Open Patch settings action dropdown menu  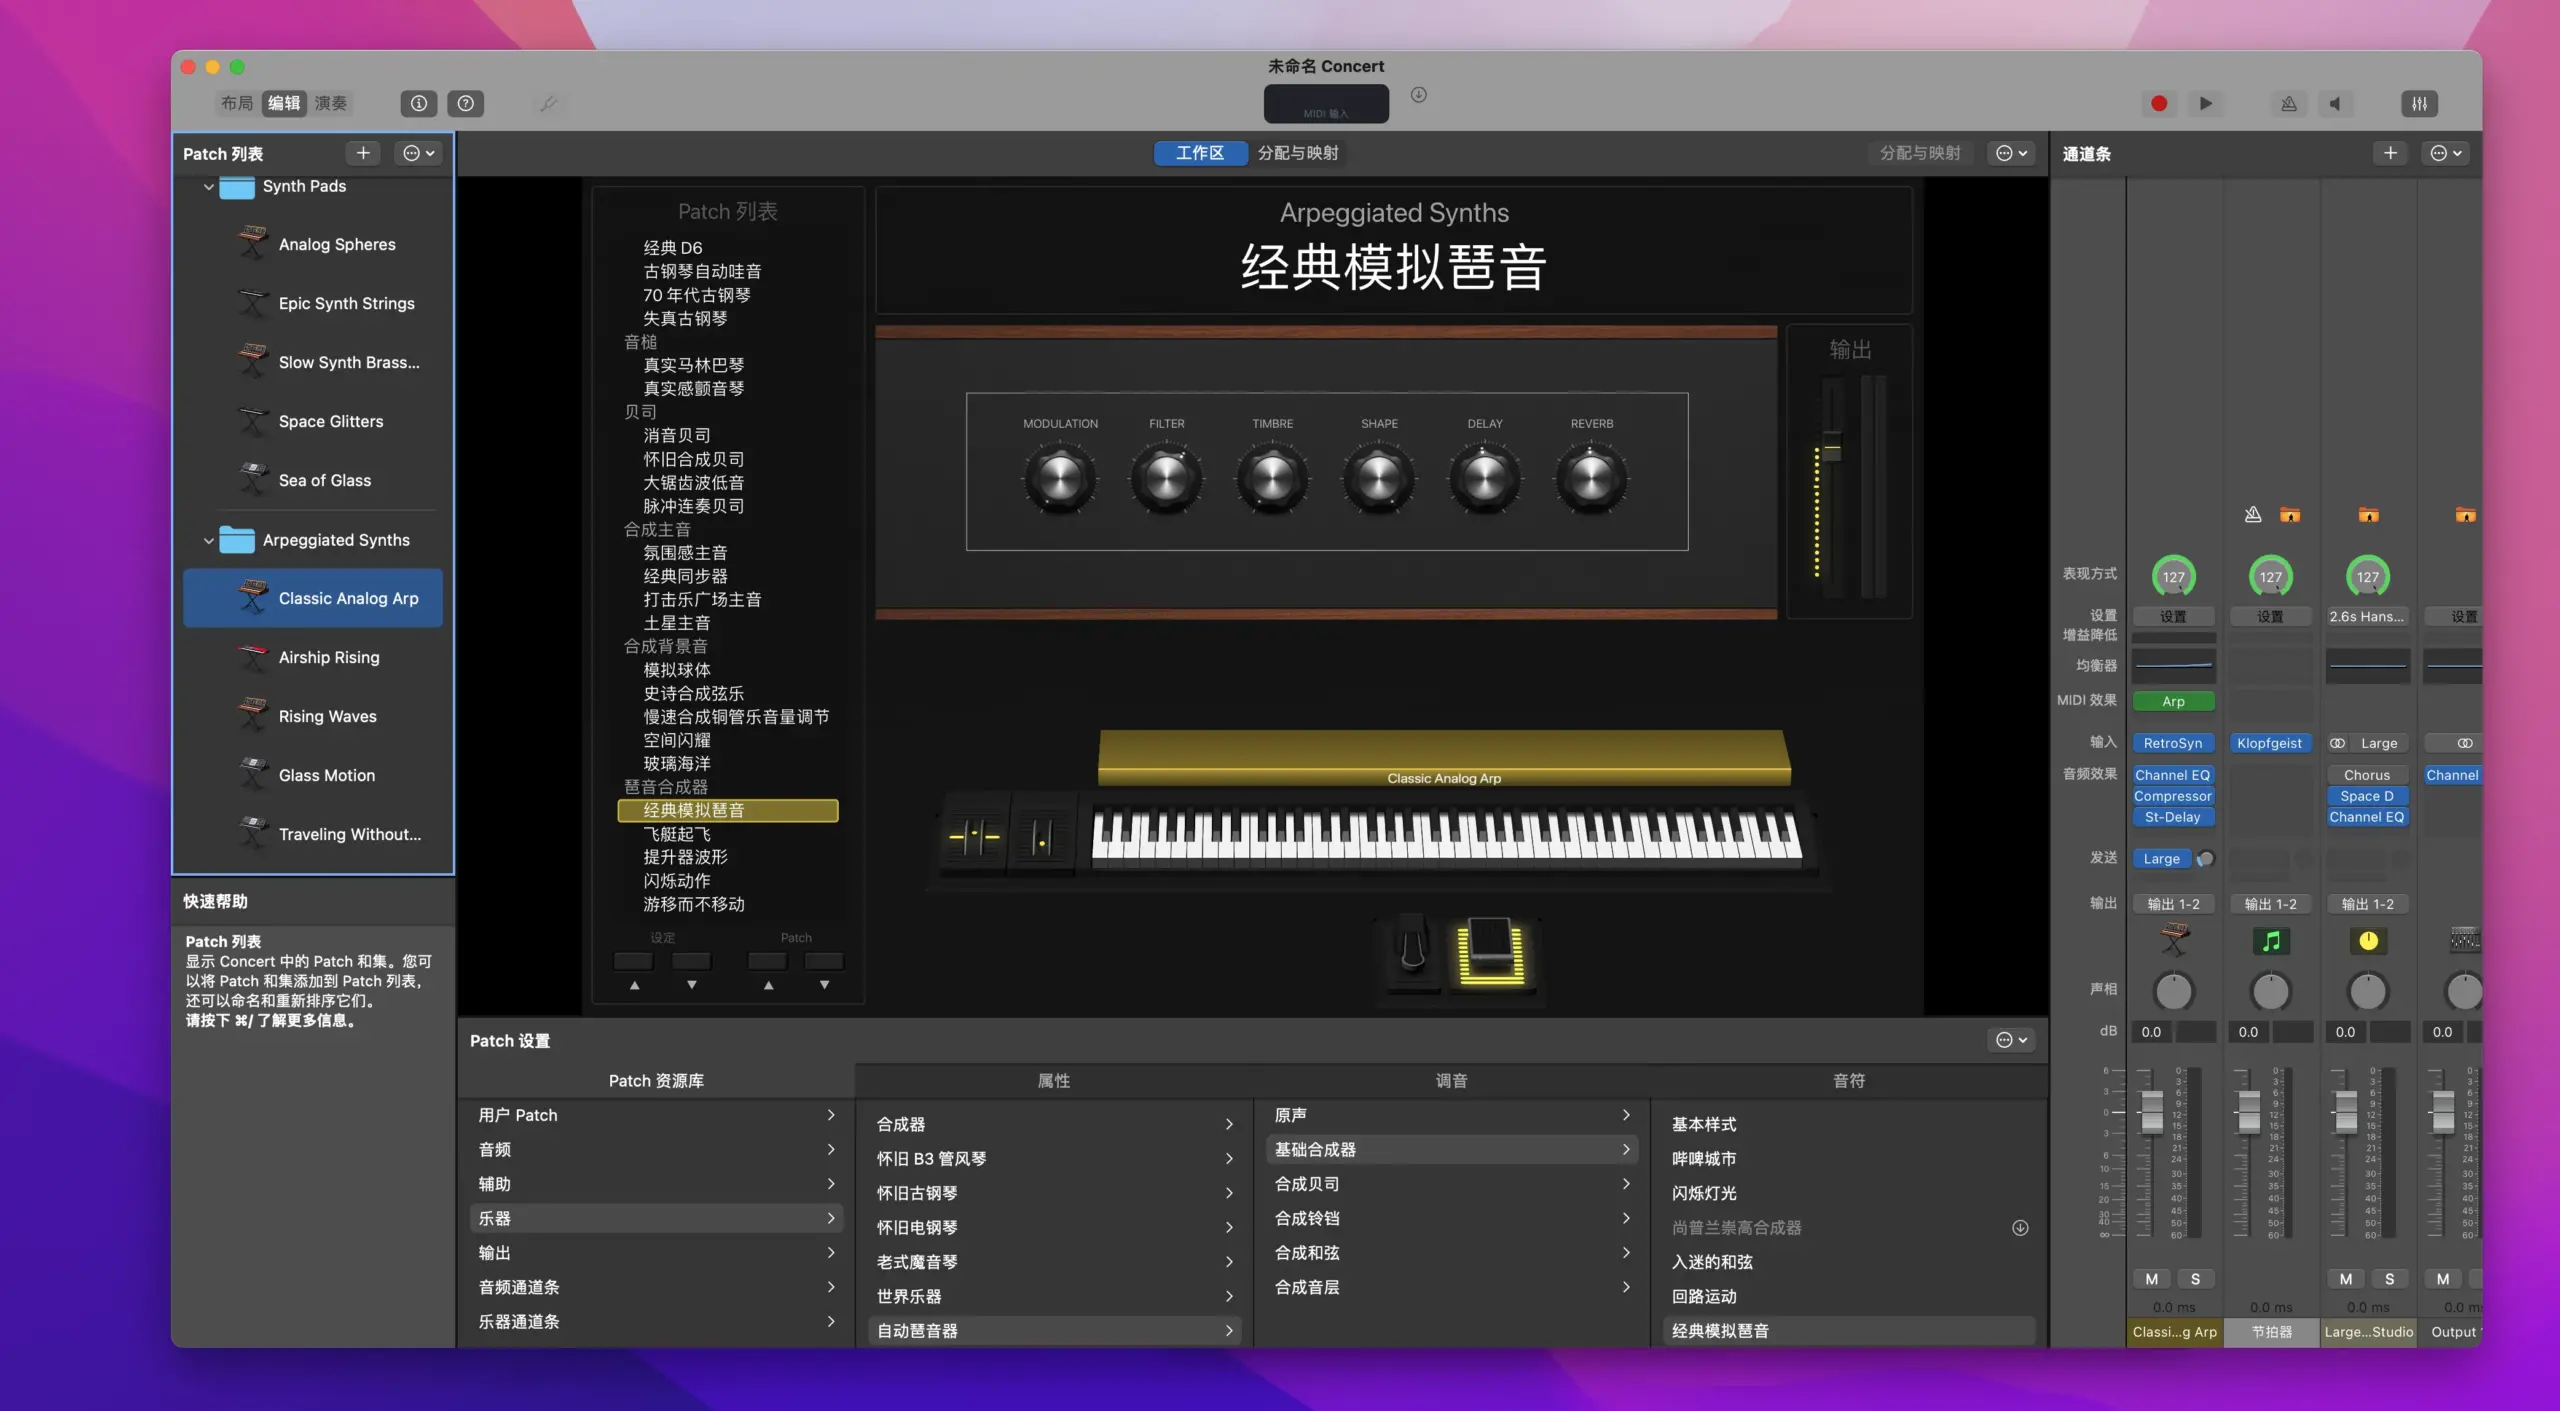tap(2011, 1040)
